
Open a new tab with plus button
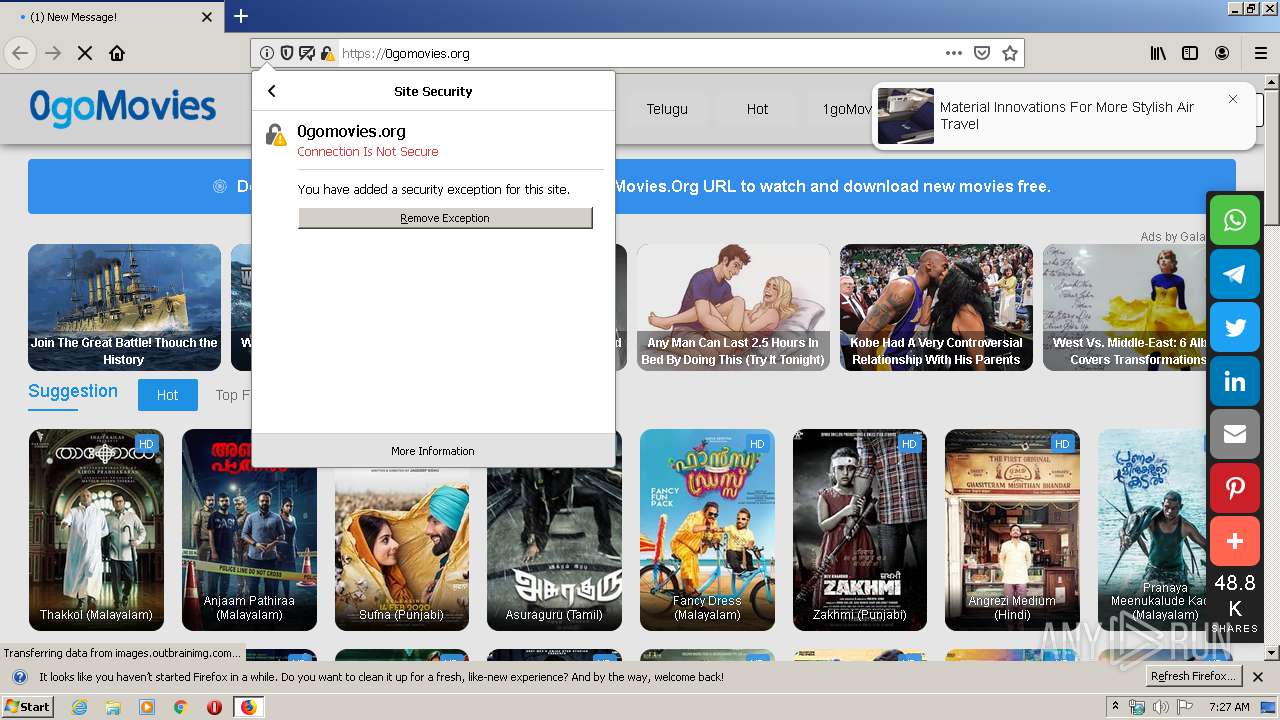click(x=241, y=16)
